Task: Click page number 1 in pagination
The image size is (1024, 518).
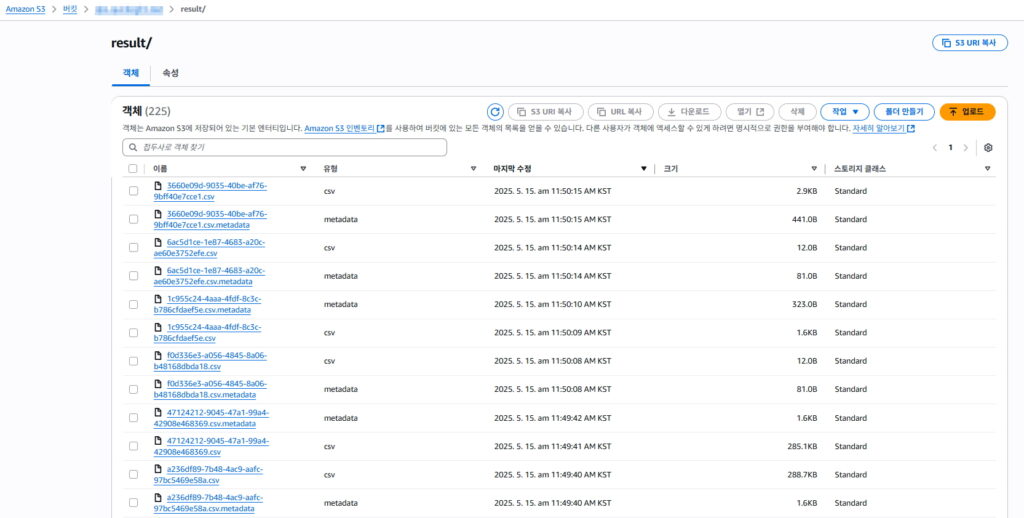Action: tap(950, 148)
